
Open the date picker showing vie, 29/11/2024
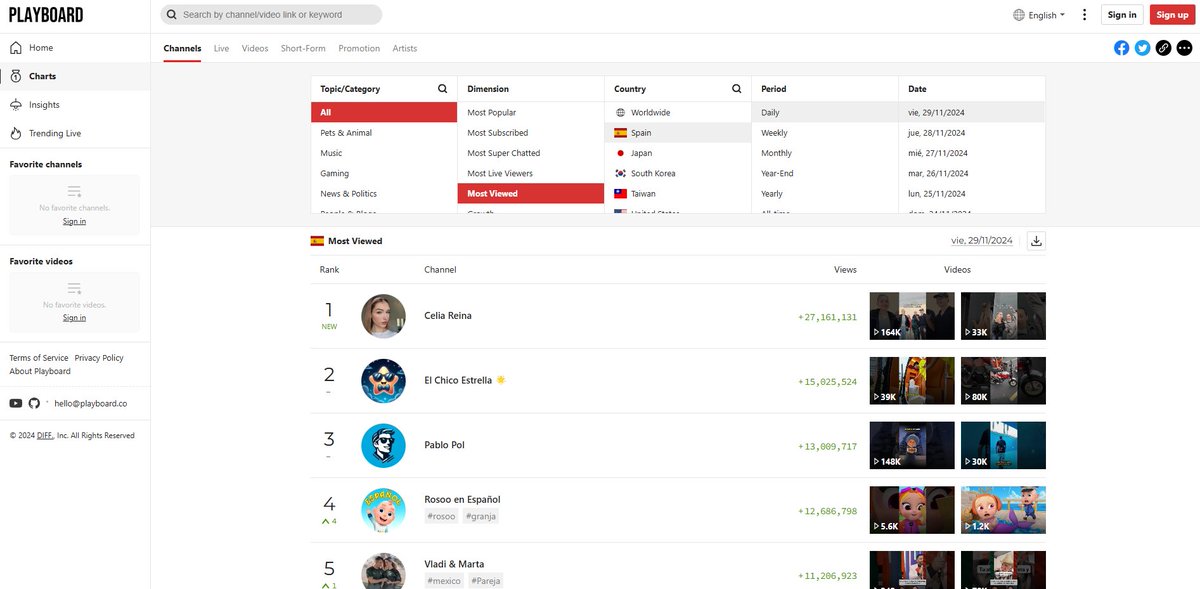click(x=982, y=241)
